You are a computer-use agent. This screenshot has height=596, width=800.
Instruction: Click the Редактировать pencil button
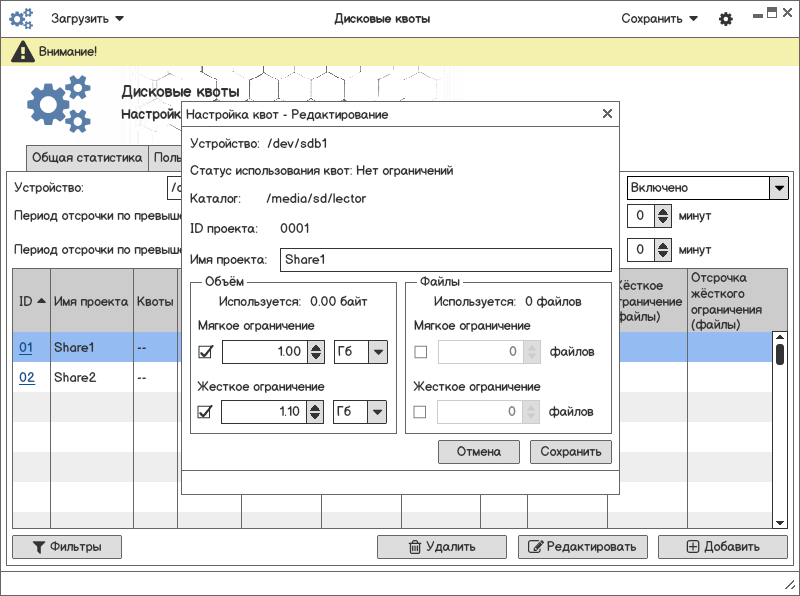coord(582,547)
